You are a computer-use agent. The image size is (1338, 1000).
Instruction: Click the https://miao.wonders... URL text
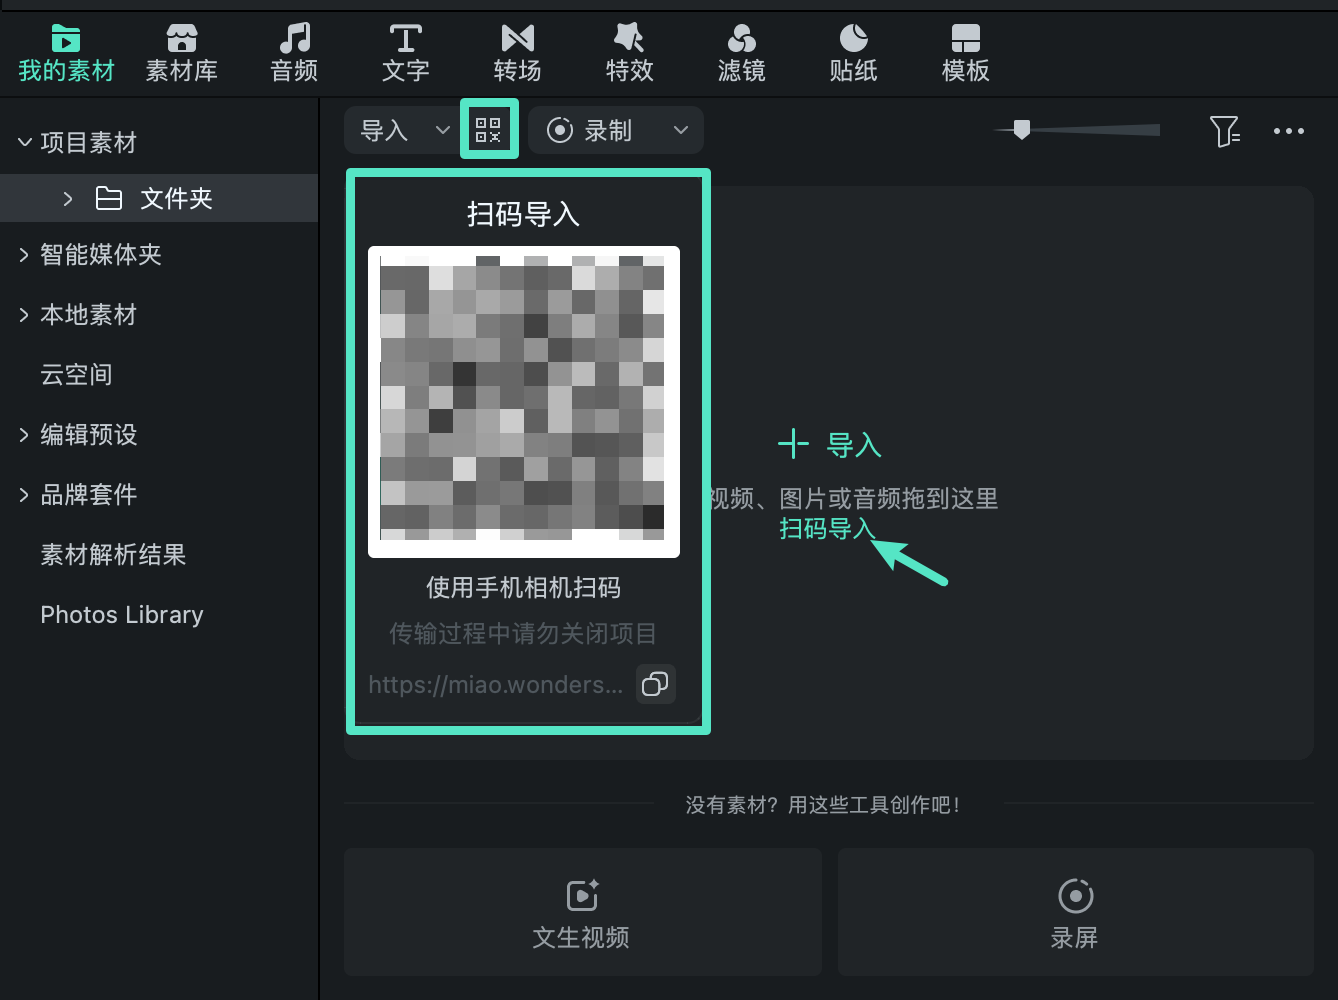pos(496,685)
